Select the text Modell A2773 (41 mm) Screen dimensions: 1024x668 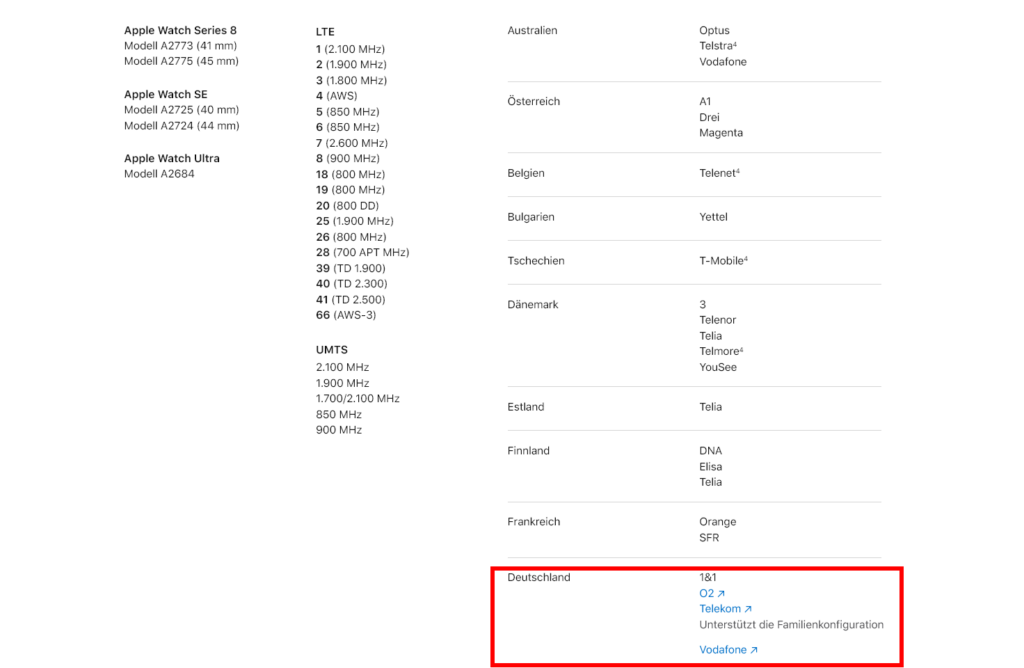180,46
